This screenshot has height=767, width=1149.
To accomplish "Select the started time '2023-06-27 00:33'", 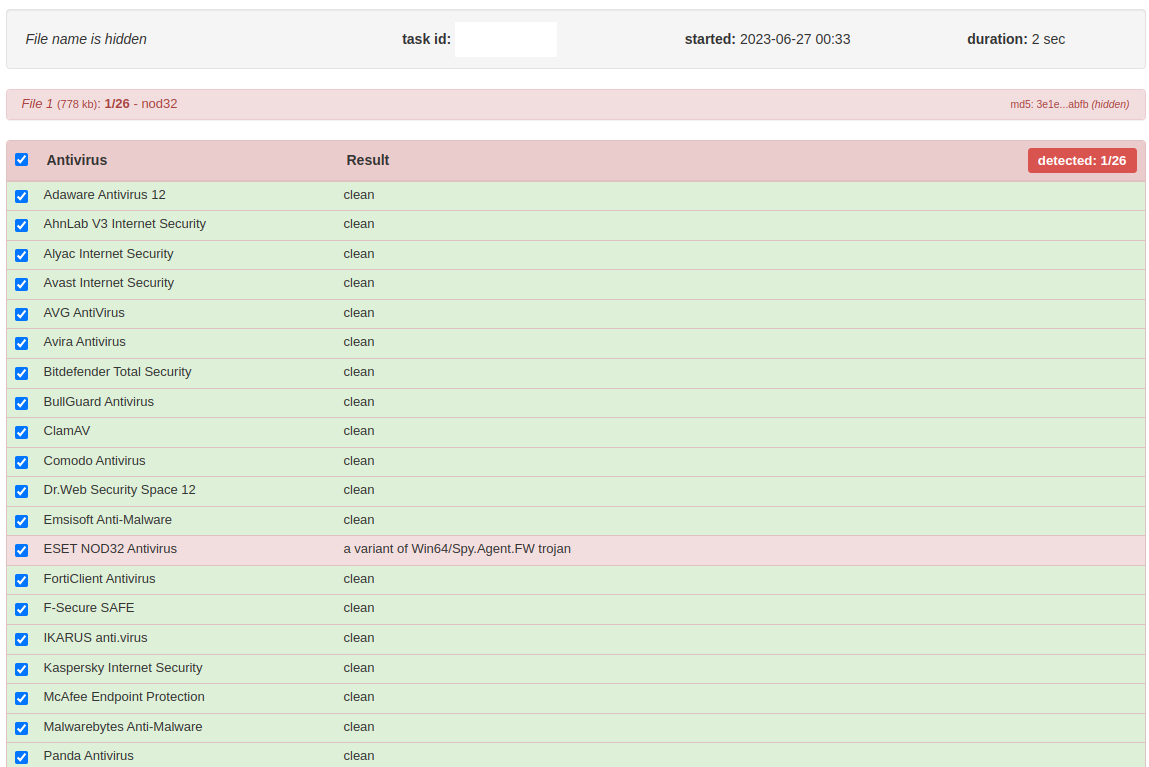I will 795,40.
